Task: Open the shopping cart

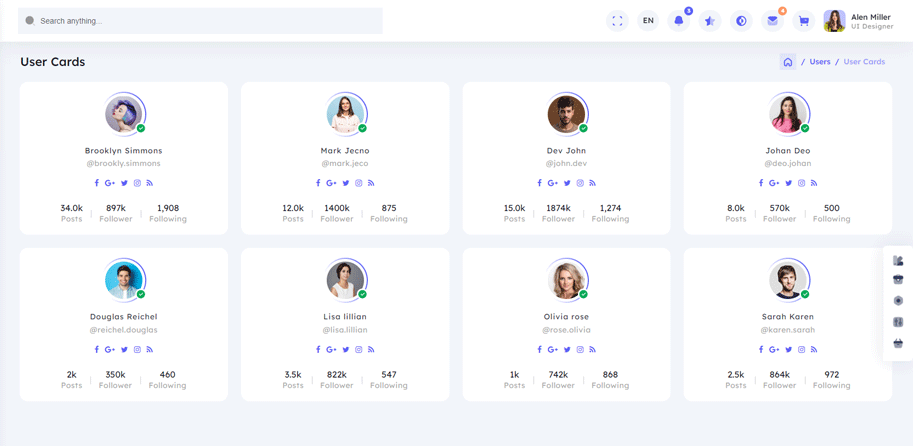Action: pos(803,21)
